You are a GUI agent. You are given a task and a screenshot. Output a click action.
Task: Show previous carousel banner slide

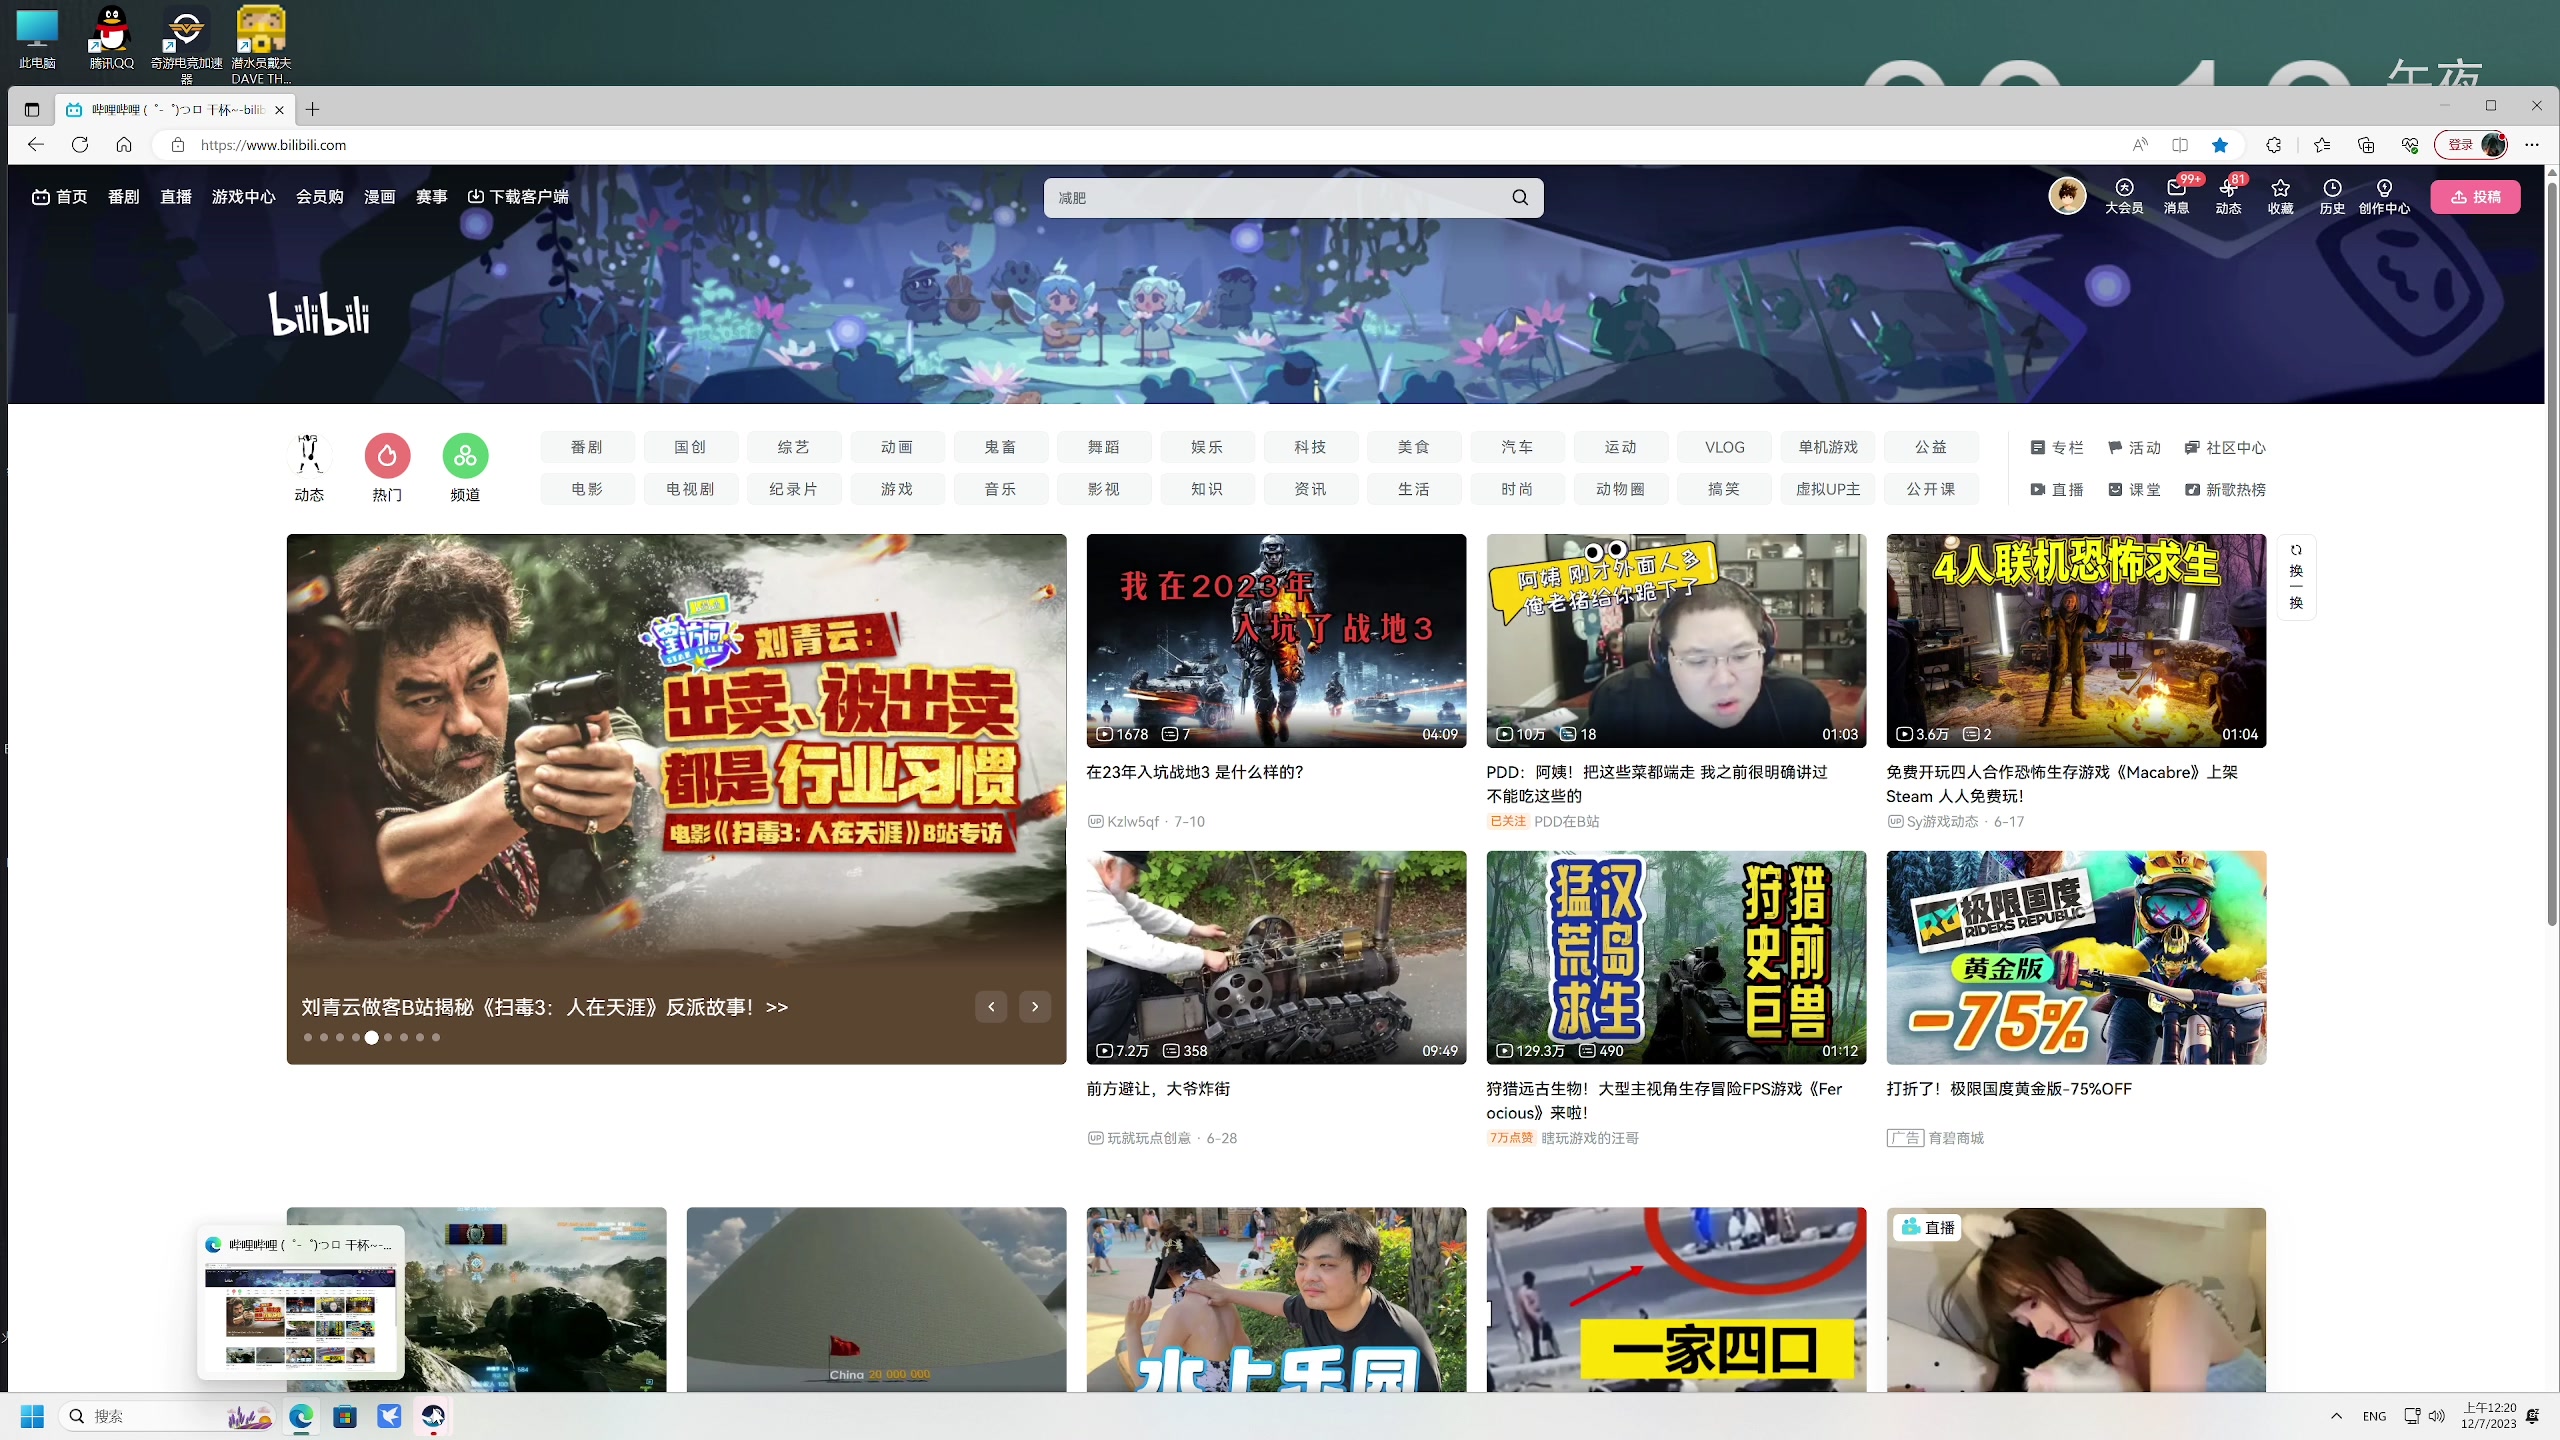tap(991, 1007)
